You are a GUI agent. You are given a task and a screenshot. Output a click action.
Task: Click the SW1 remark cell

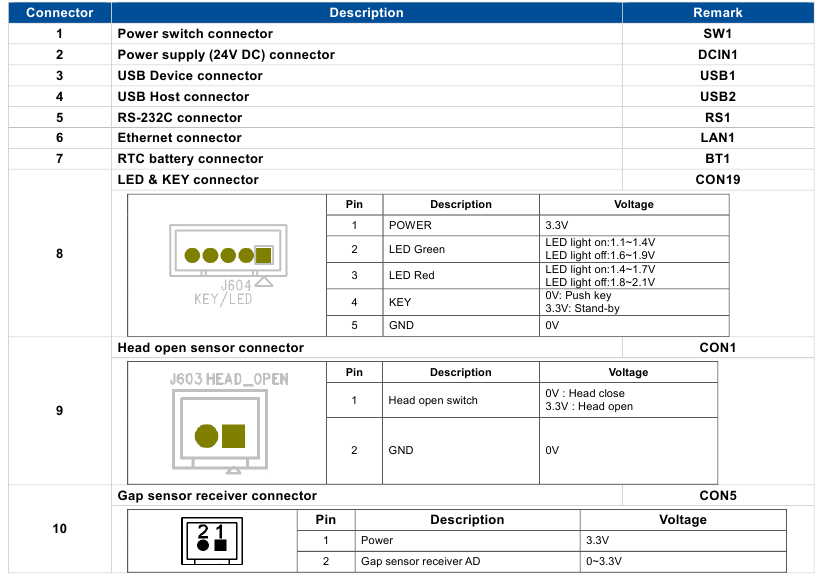[x=718, y=33]
